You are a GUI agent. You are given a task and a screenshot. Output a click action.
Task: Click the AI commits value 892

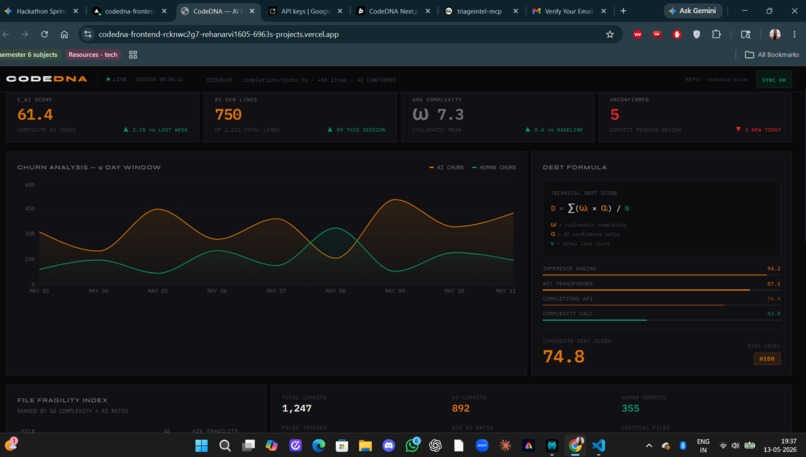(x=461, y=408)
